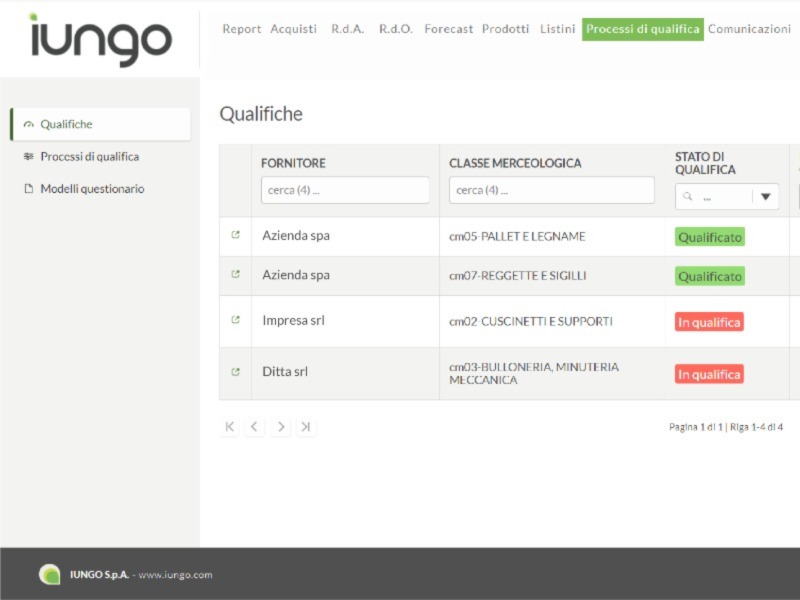Click the Qualificato badge for cm05-PALLET E LEGNAME
The image size is (800, 600).
(710, 237)
